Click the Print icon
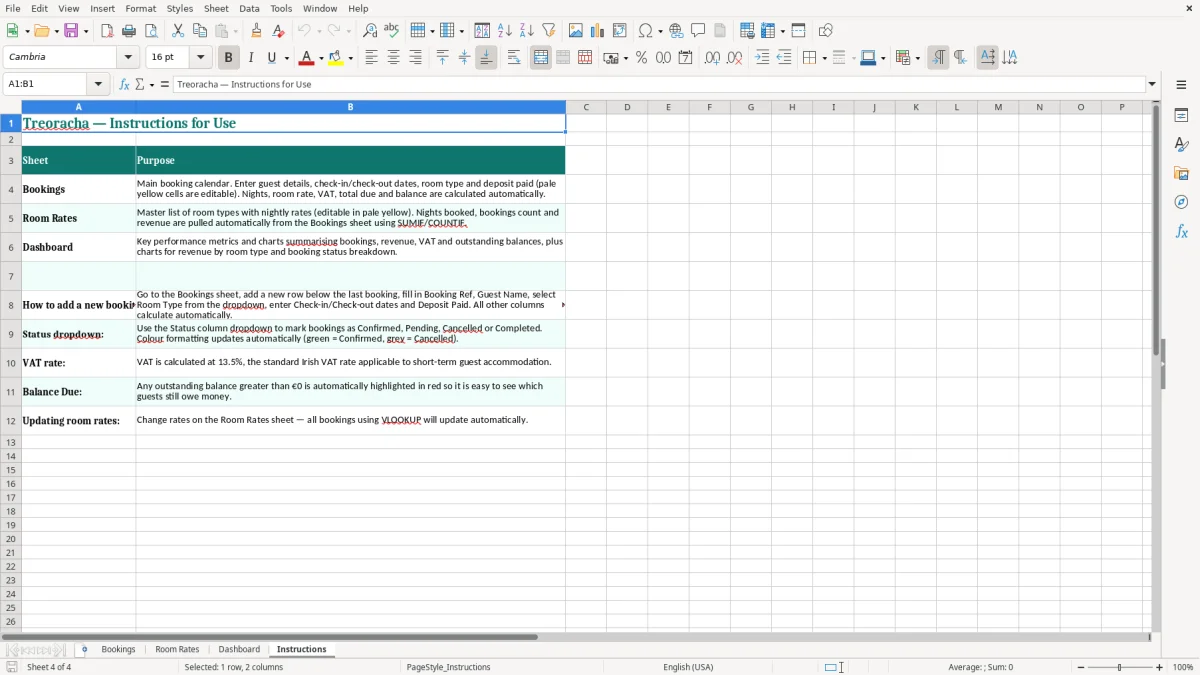This screenshot has height=675, width=1200. (129, 31)
